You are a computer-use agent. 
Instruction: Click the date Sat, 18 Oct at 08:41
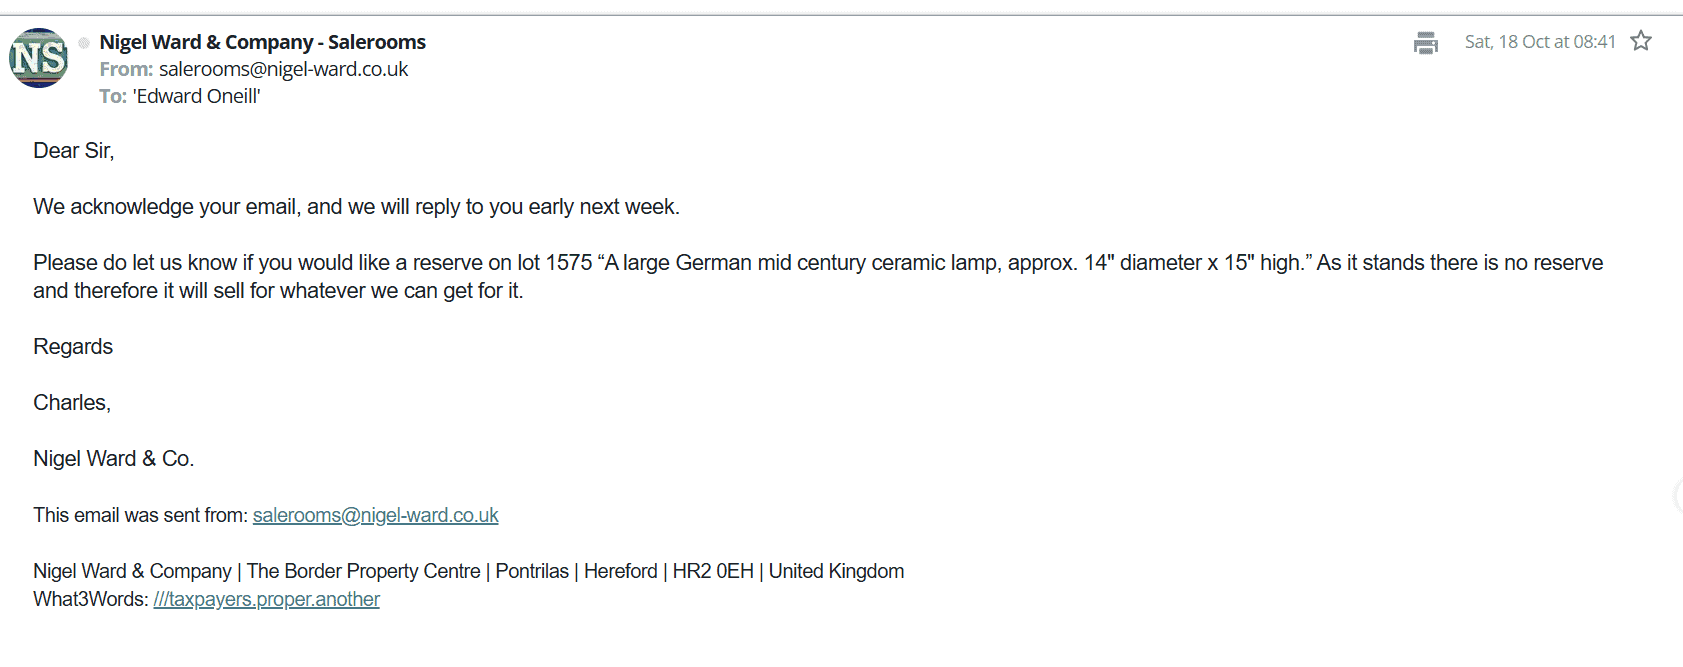pos(1539,42)
